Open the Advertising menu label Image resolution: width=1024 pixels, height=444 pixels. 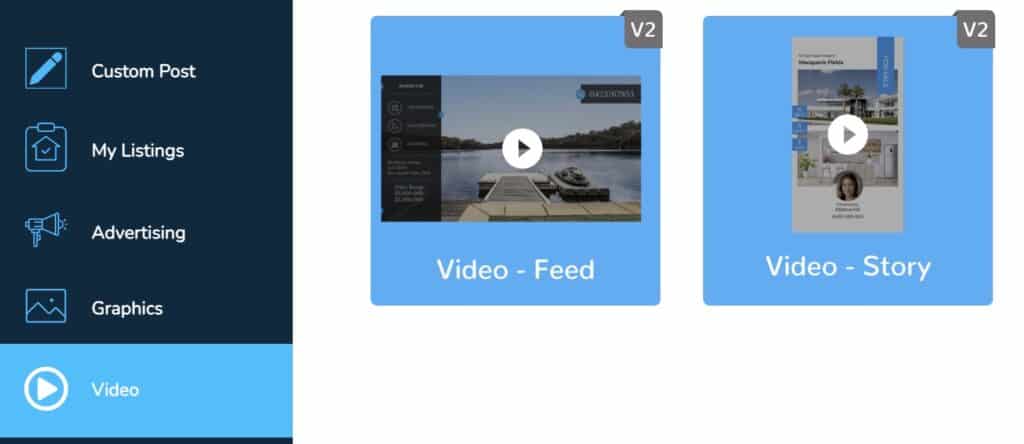(x=138, y=232)
